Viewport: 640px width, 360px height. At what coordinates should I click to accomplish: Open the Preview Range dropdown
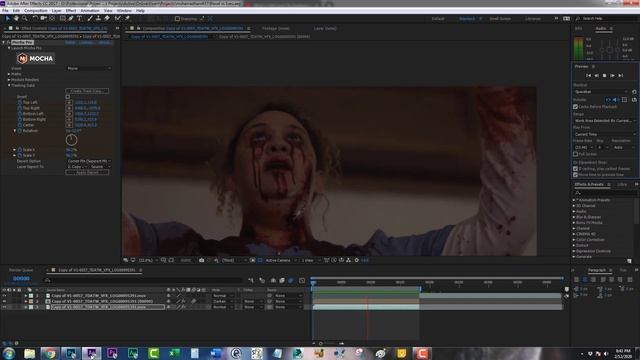click(605, 121)
